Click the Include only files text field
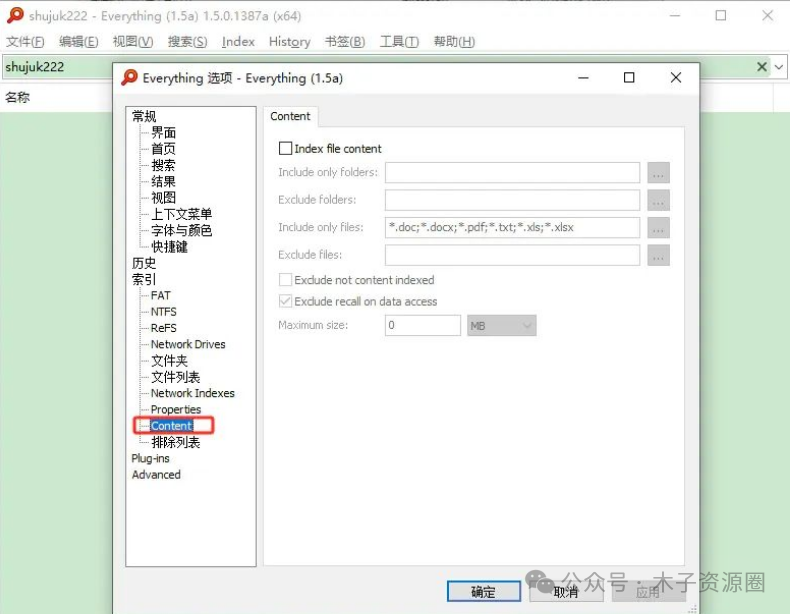Image resolution: width=791 pixels, height=614 pixels. pyautogui.click(x=512, y=228)
